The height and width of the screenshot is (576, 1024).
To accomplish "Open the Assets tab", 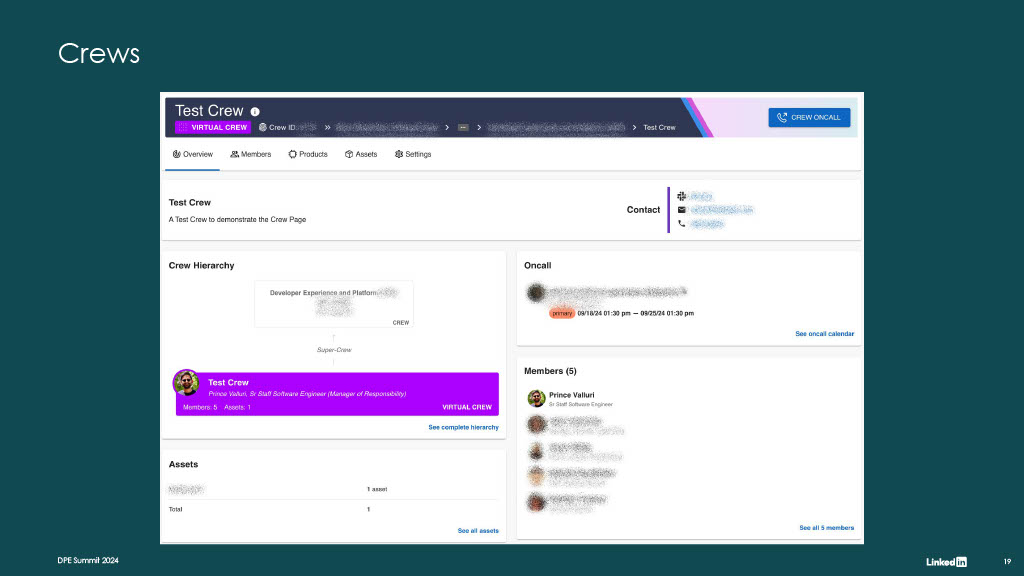I will (361, 155).
